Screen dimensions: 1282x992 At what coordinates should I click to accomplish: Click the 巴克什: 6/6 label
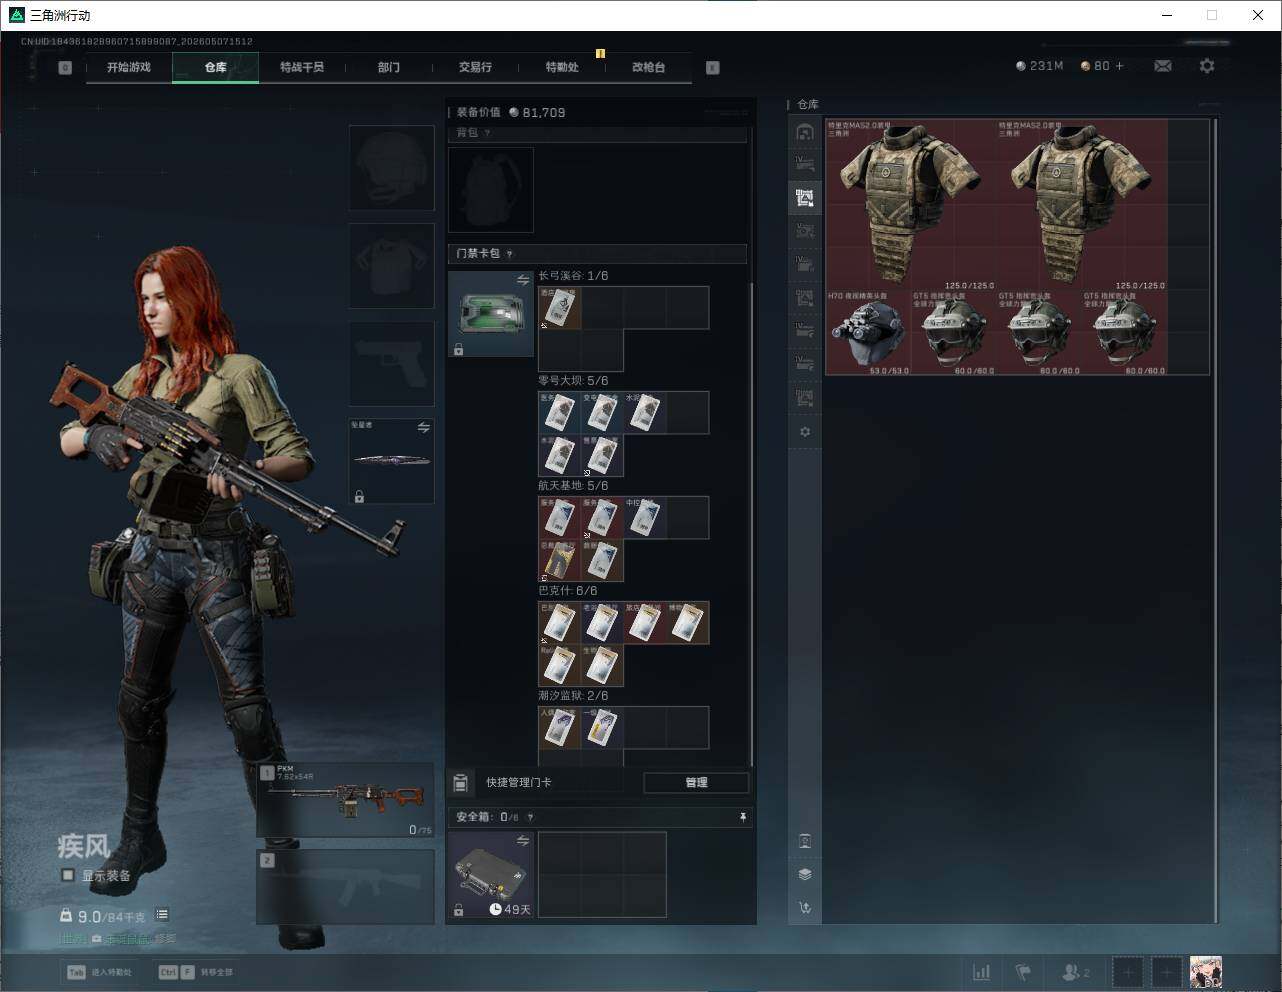tap(568, 591)
